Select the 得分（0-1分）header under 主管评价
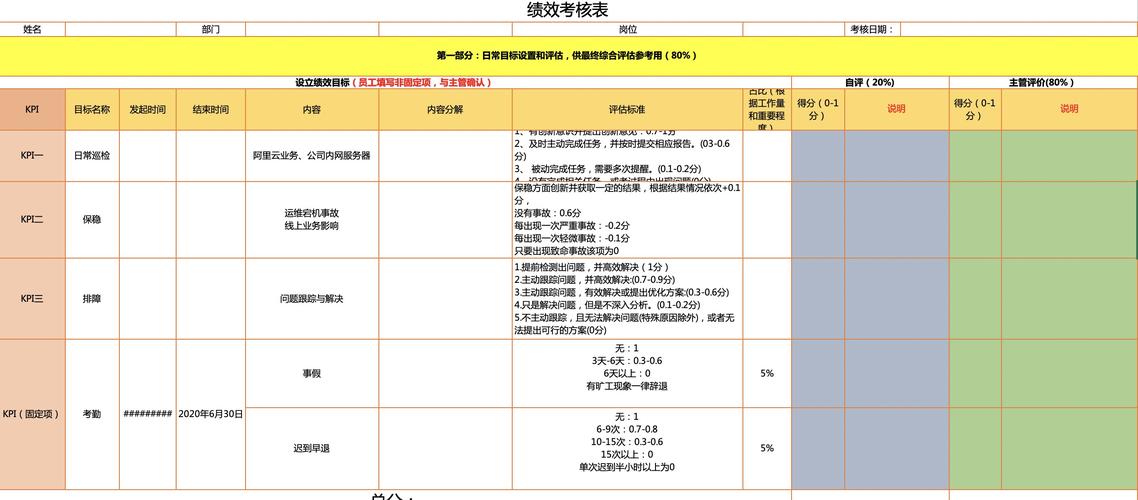This screenshot has width=1138, height=500. [975, 110]
